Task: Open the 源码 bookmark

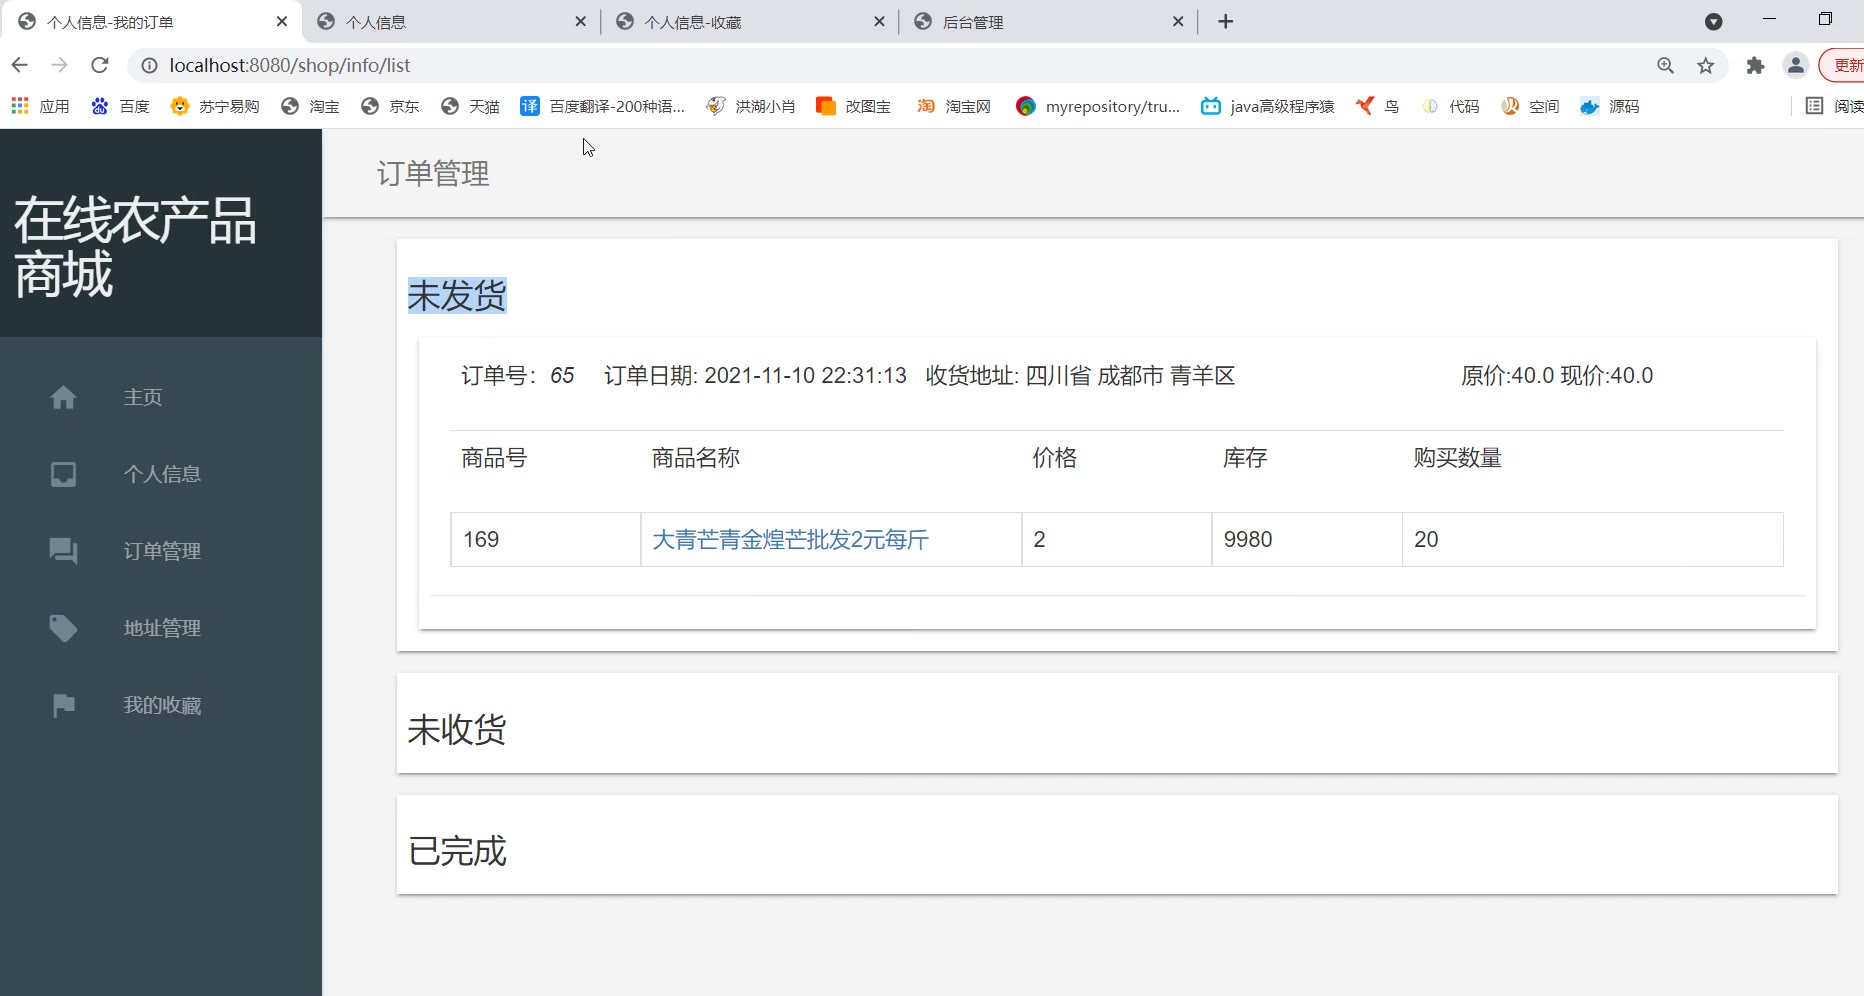Action: point(1610,106)
